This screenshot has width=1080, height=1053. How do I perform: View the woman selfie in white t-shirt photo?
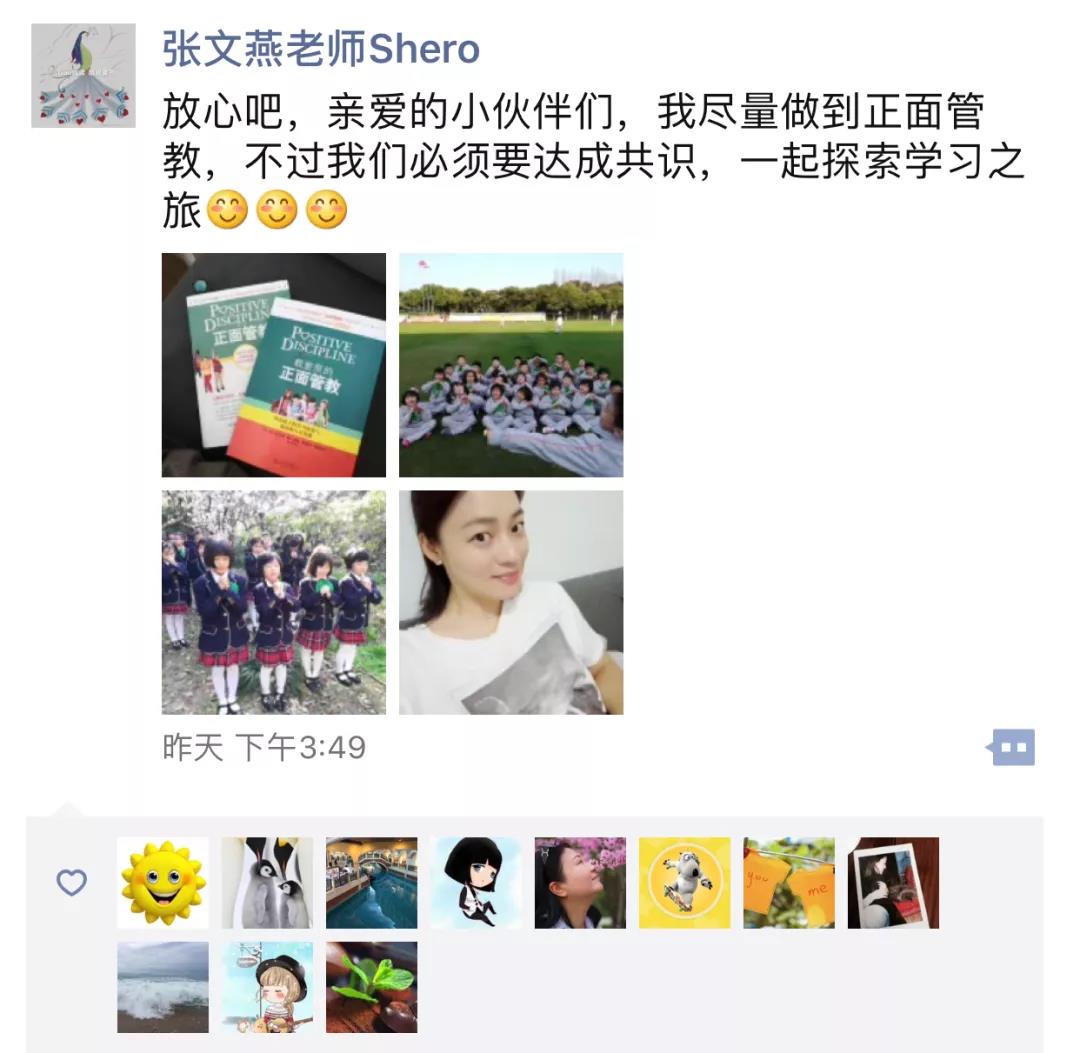[x=511, y=603]
